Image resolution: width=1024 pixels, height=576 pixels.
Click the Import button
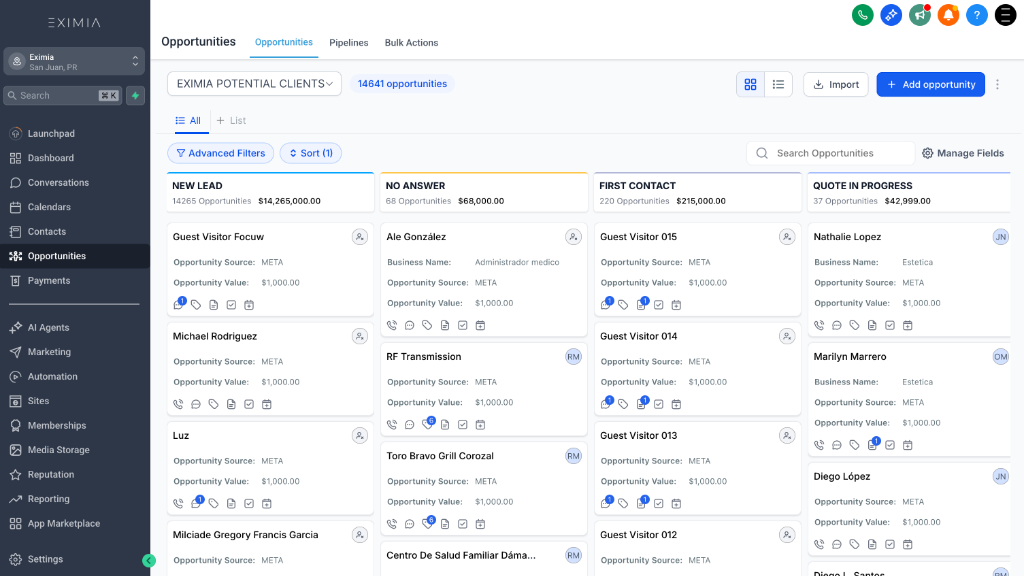pos(835,84)
